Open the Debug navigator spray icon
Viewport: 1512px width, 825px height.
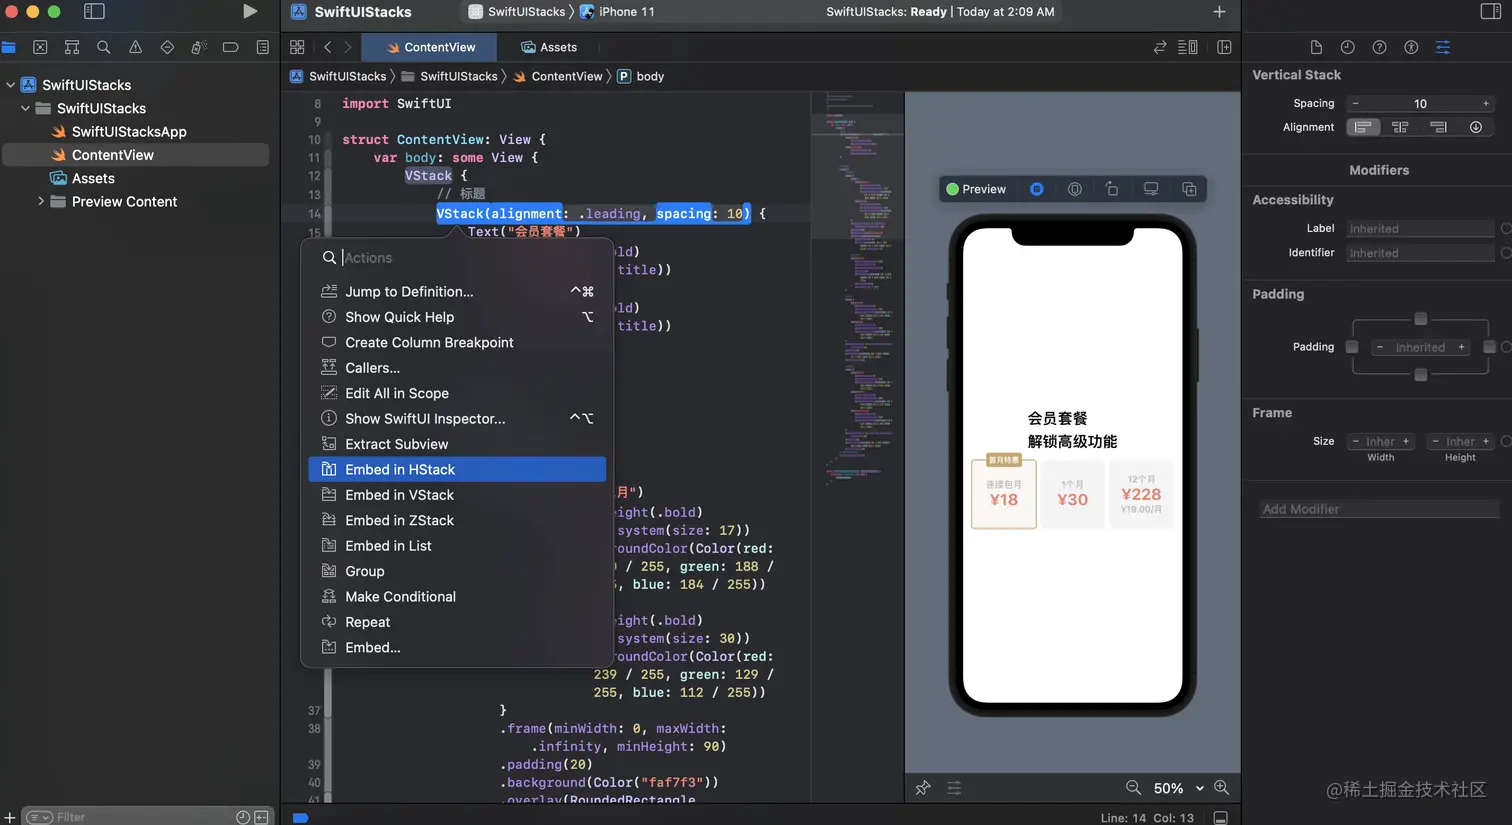pyautogui.click(x=199, y=47)
